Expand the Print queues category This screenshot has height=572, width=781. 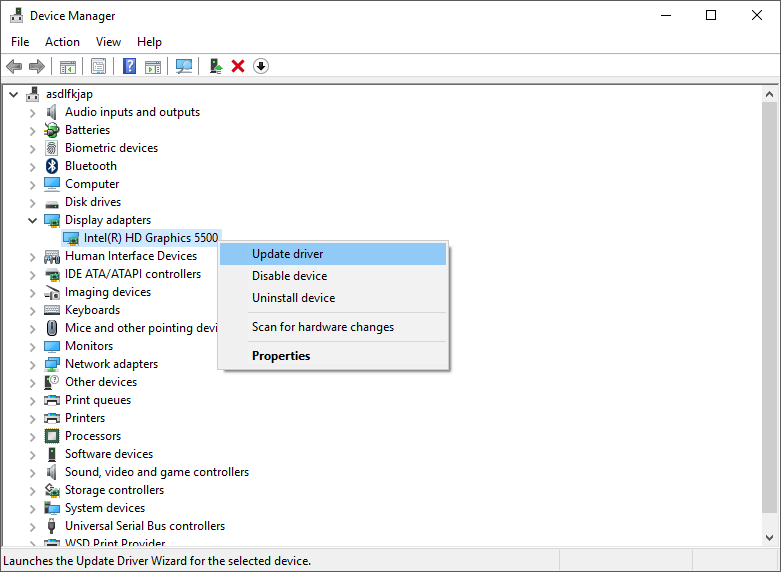(x=33, y=400)
